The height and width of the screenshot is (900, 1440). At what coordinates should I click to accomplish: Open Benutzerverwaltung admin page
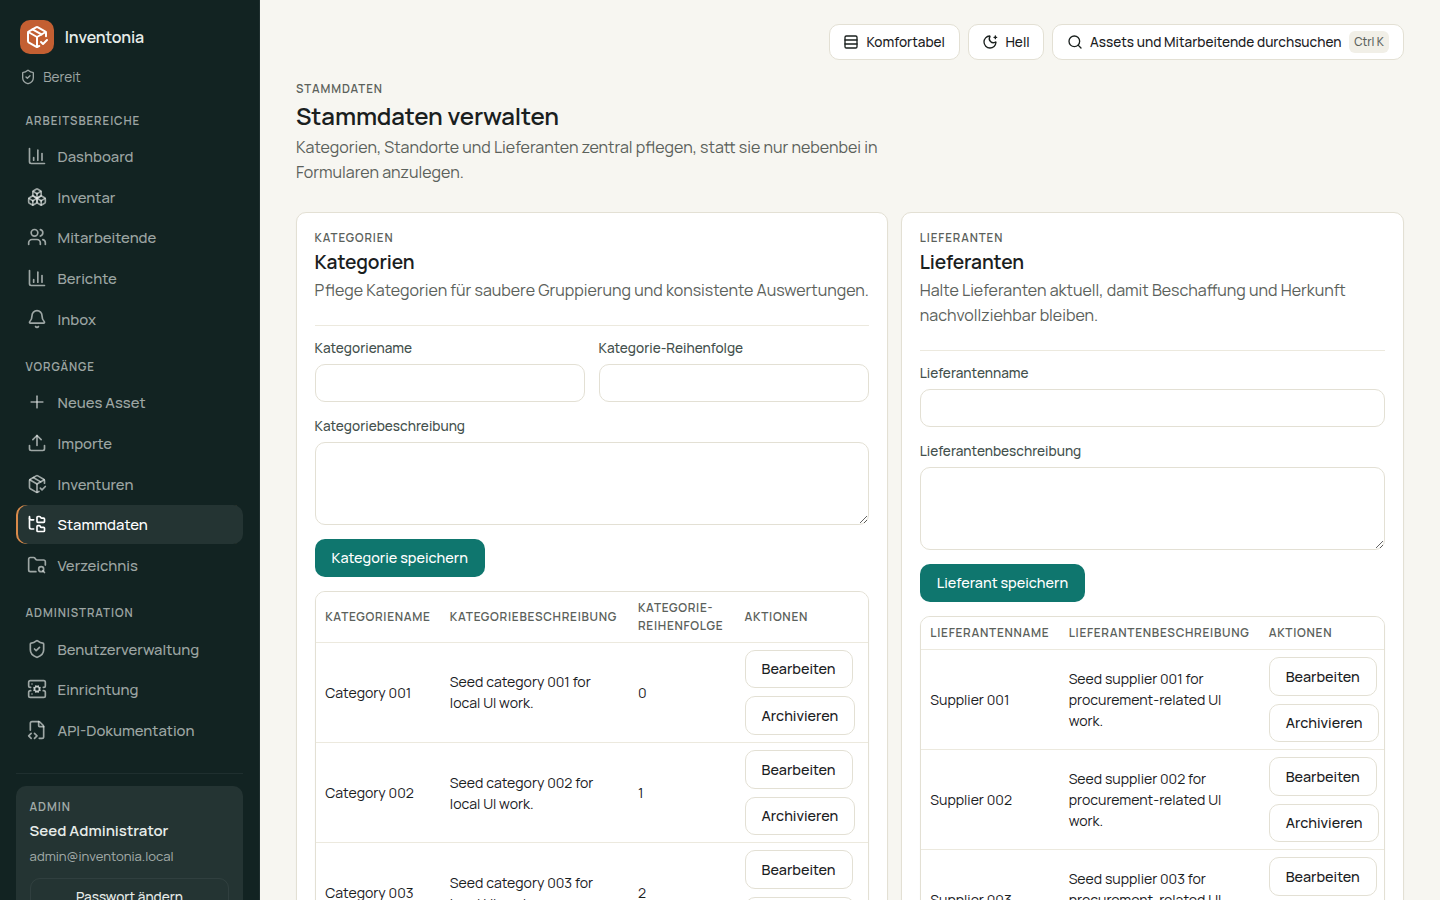click(x=129, y=650)
